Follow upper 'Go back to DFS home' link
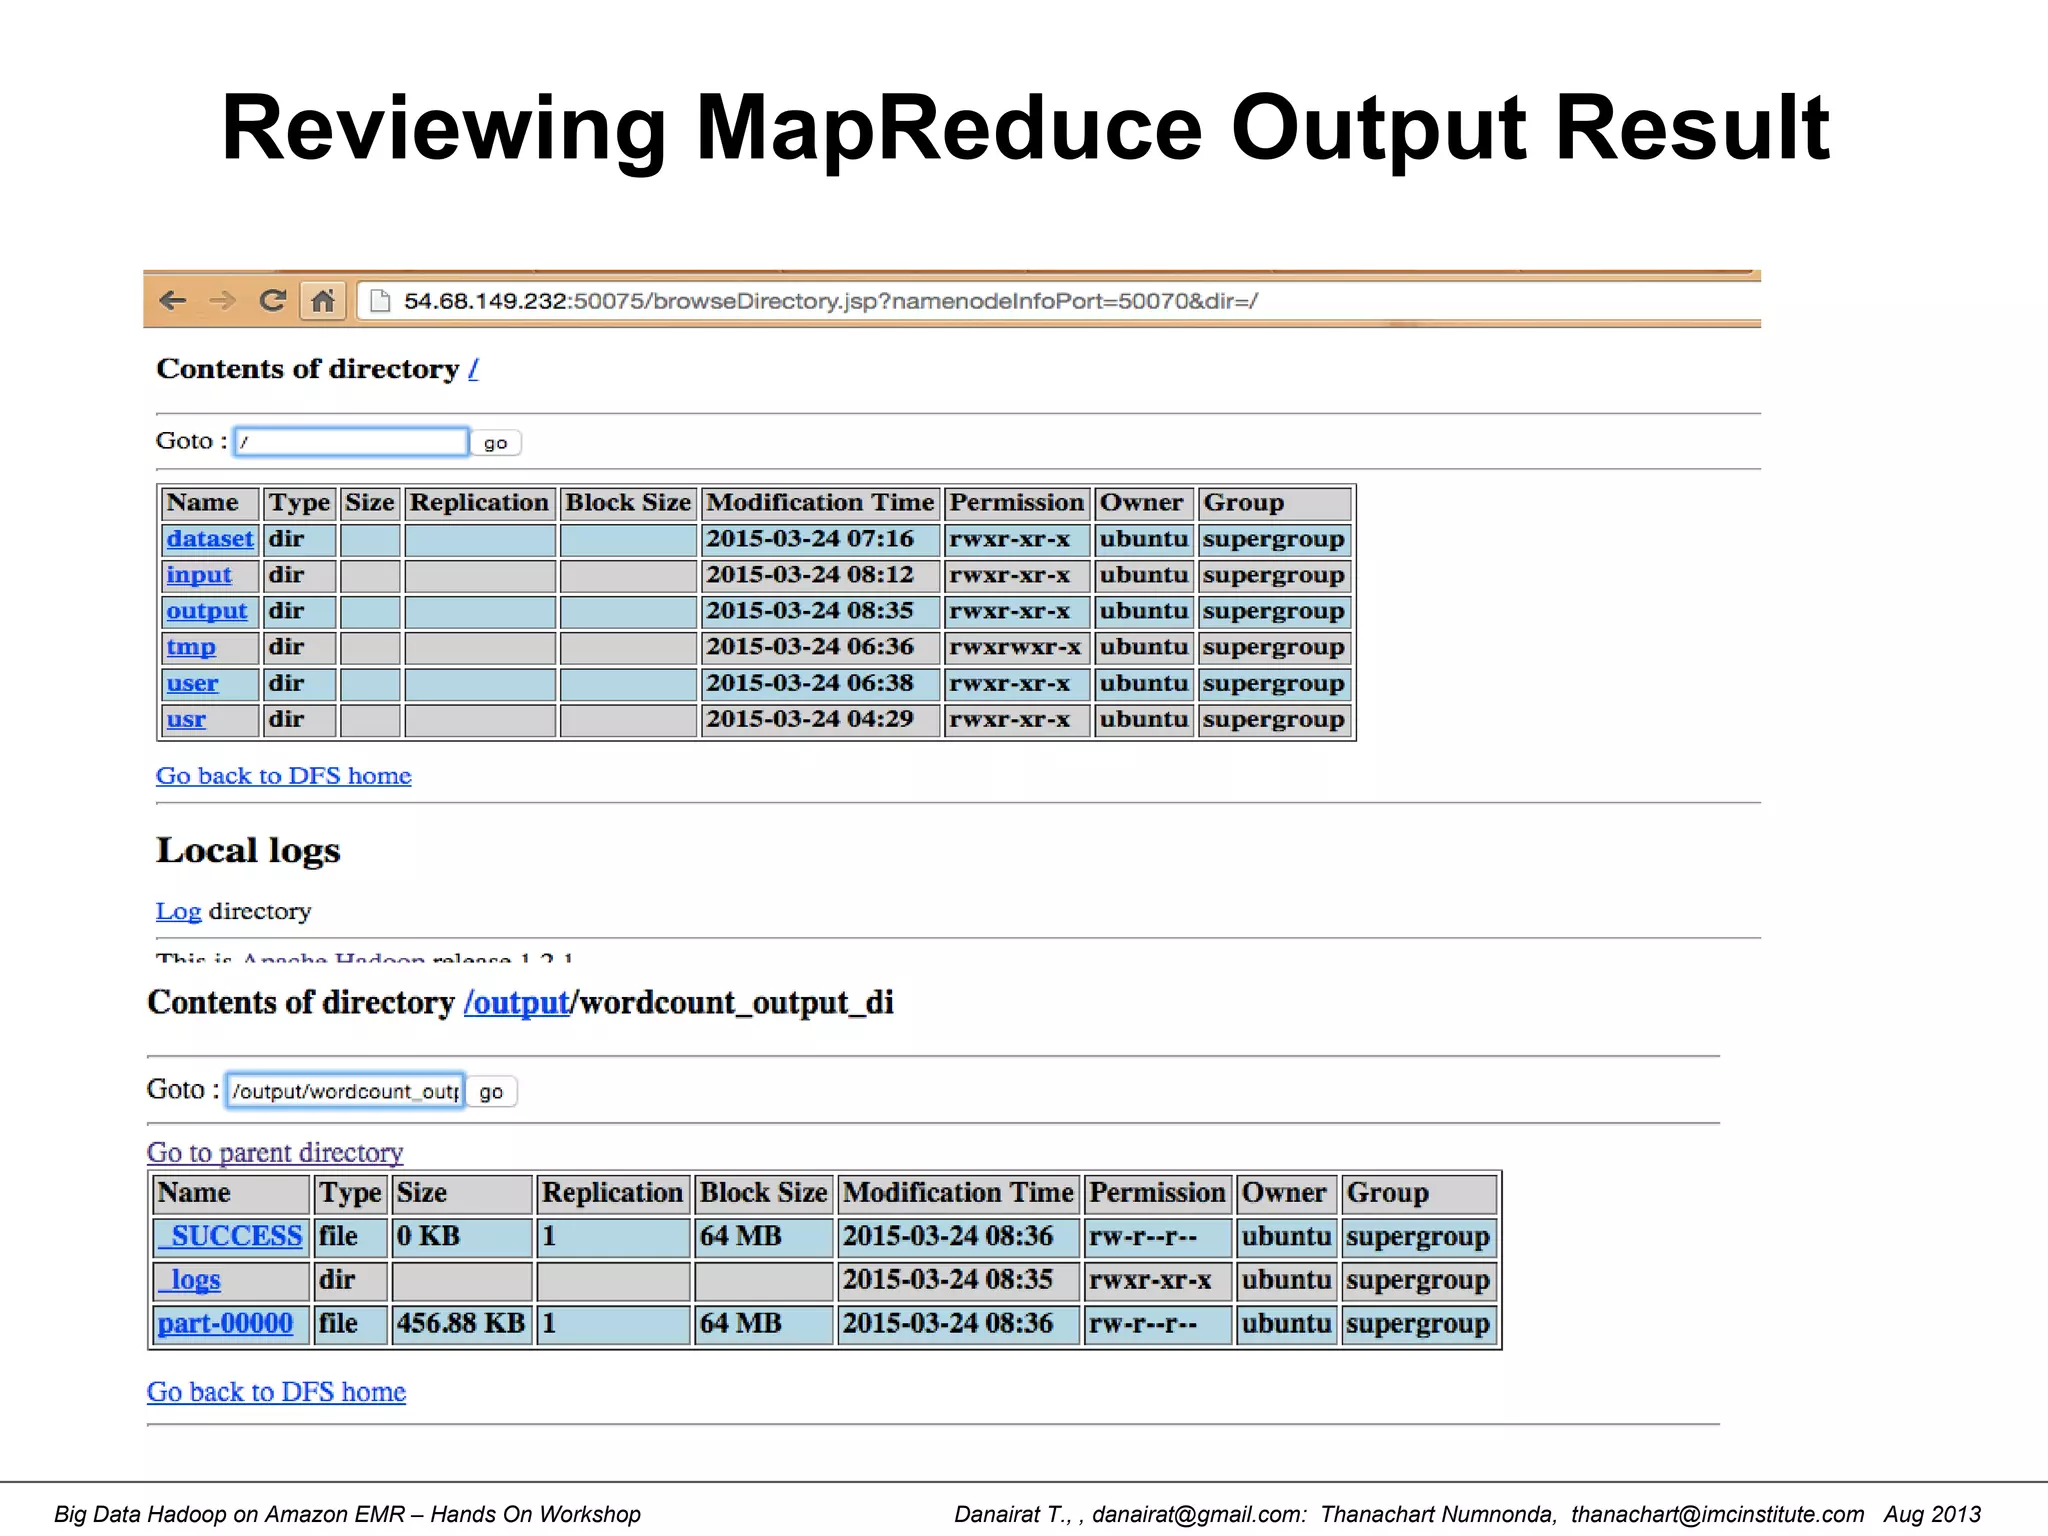The height and width of the screenshot is (1536, 2048). (x=284, y=776)
